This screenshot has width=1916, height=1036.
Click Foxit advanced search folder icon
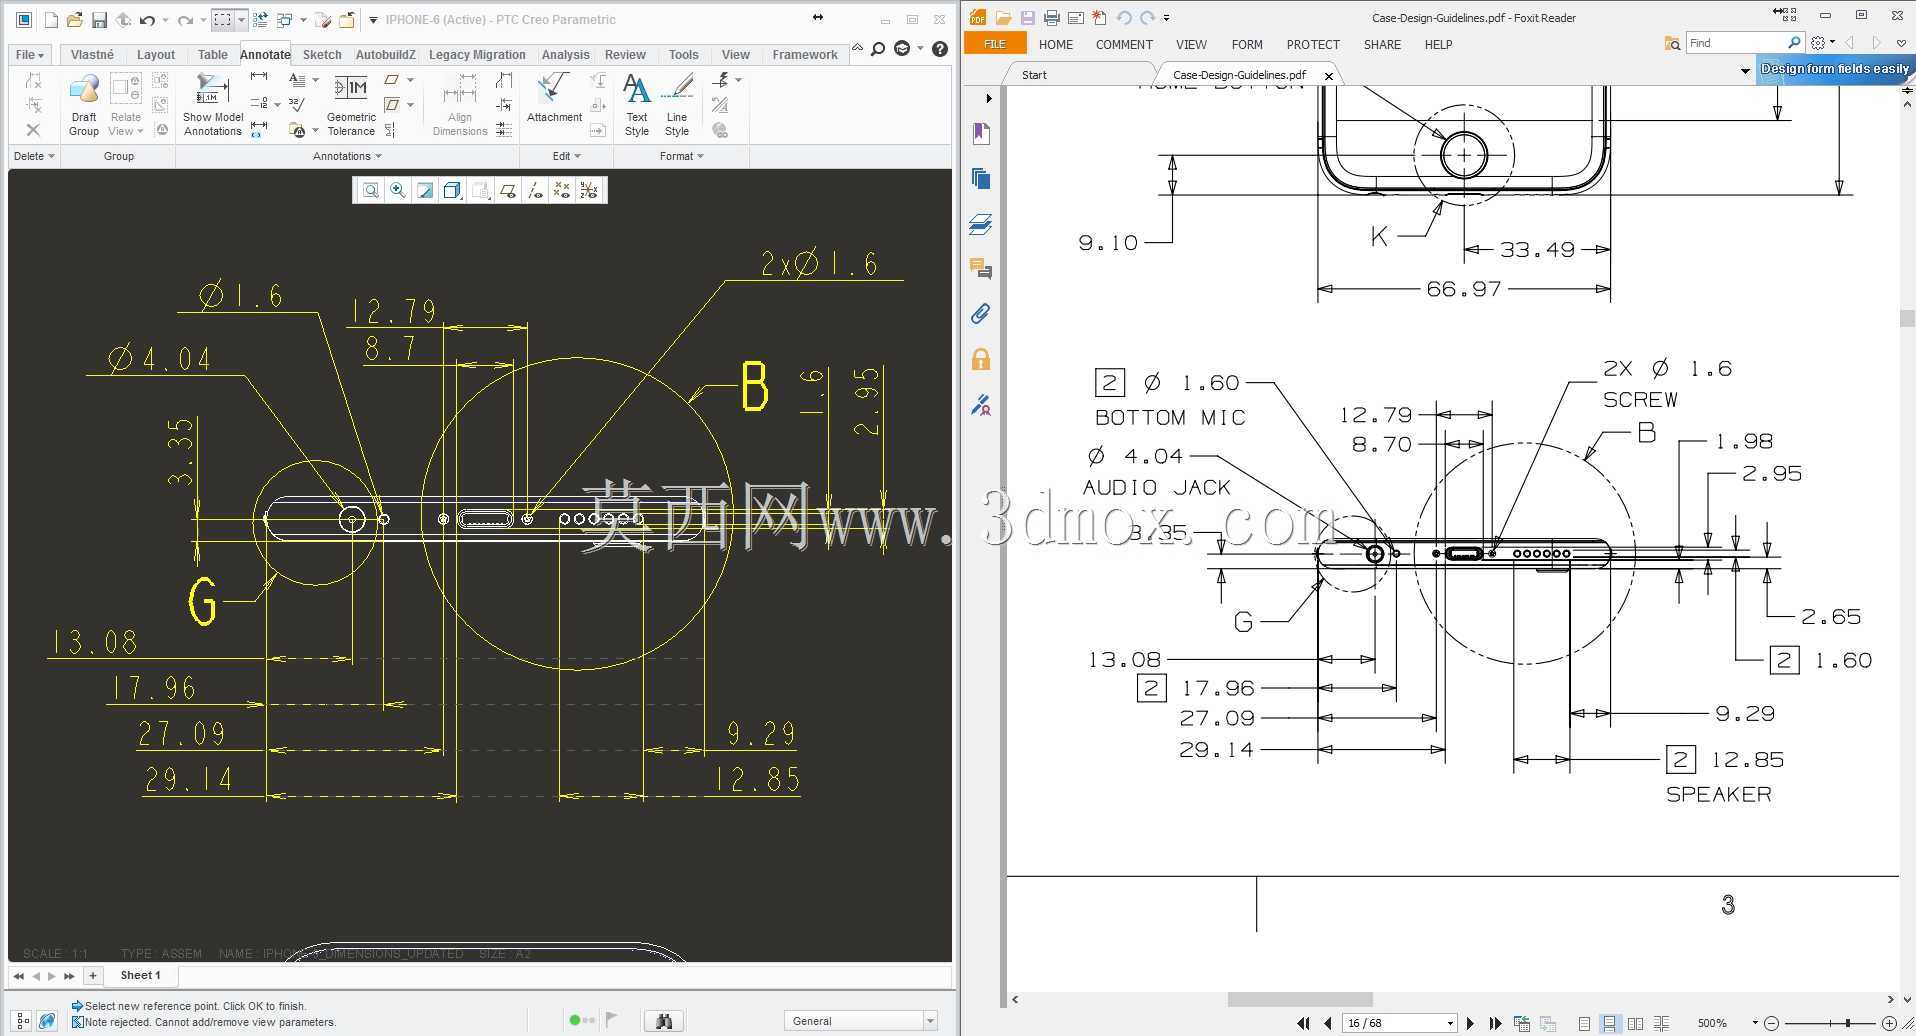point(1672,43)
